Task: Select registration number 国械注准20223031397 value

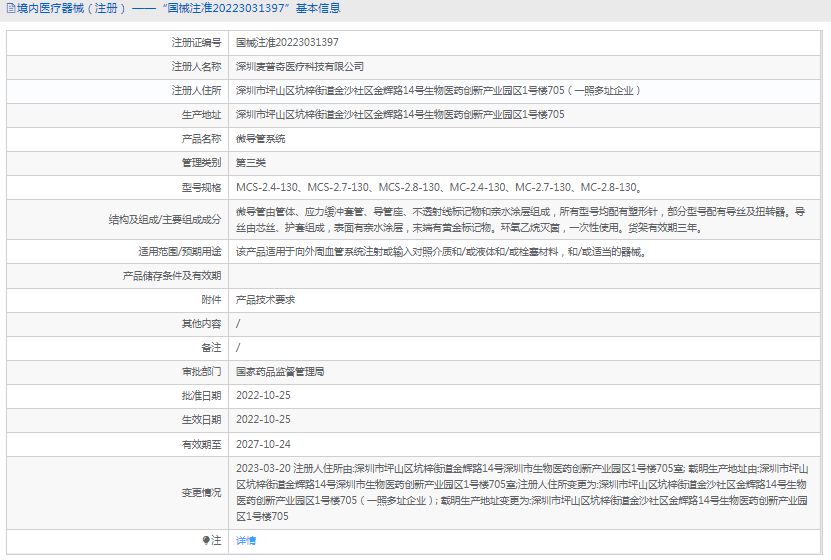Action: pos(287,42)
